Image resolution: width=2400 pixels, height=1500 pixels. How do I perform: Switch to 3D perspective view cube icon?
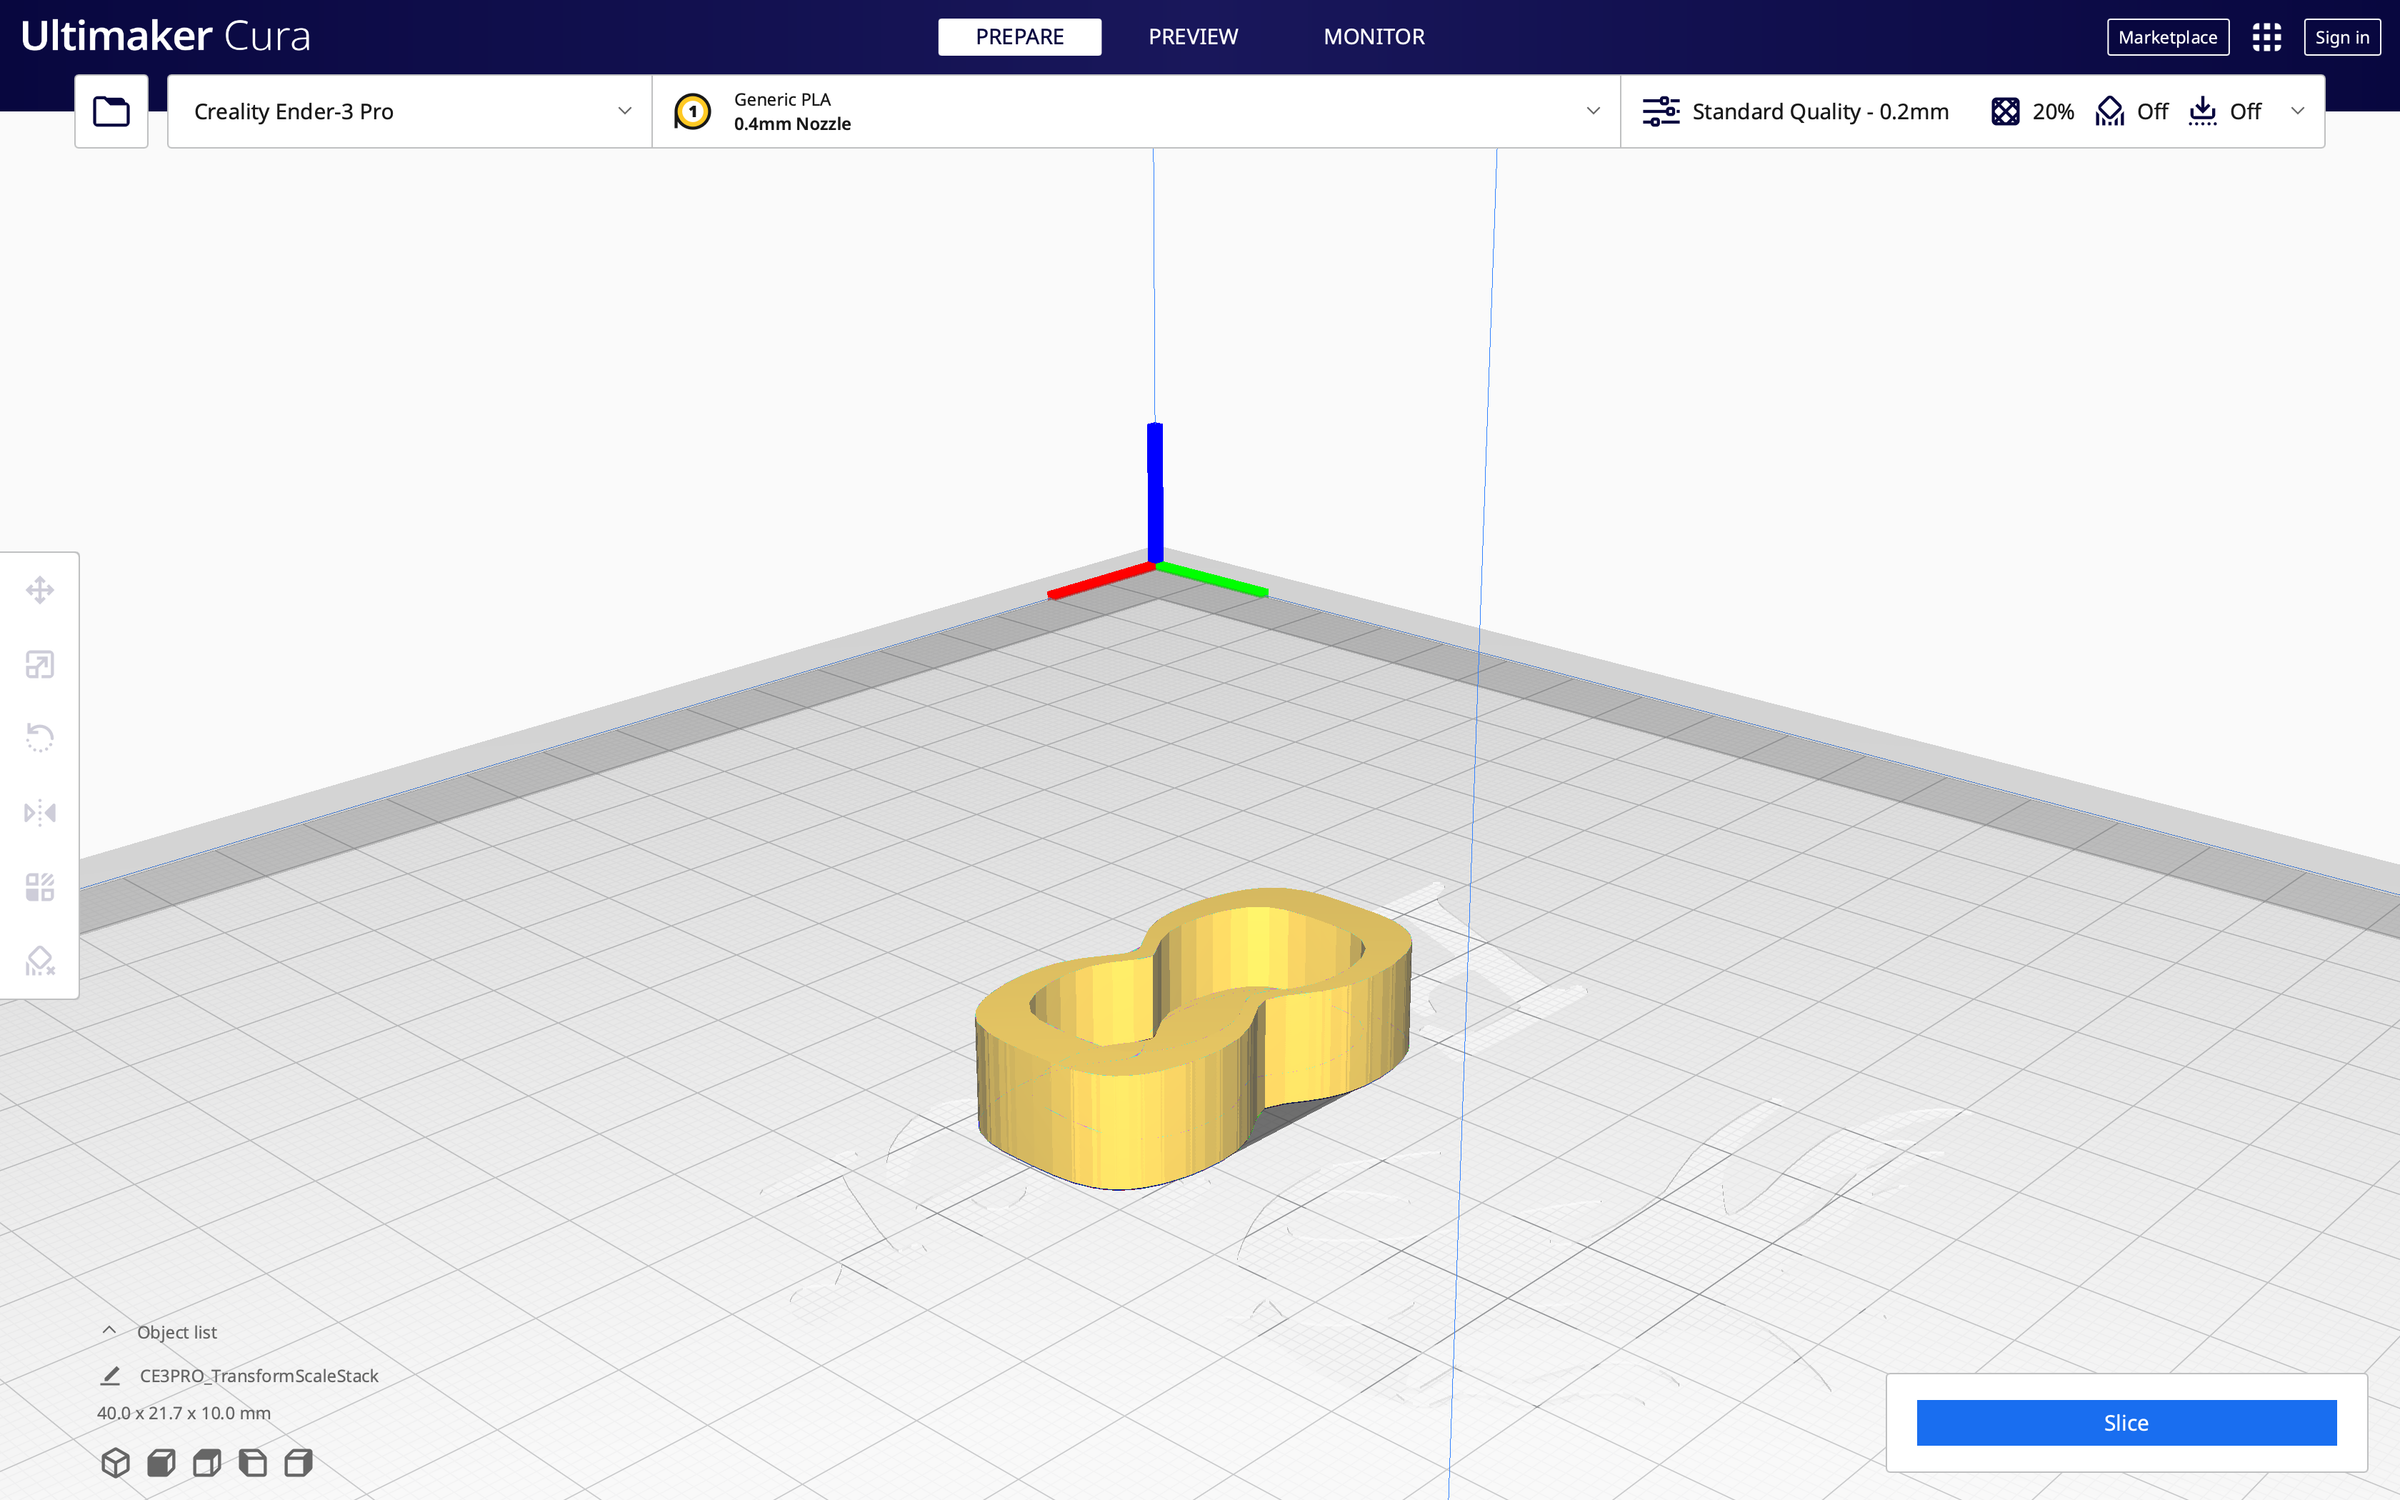(116, 1463)
